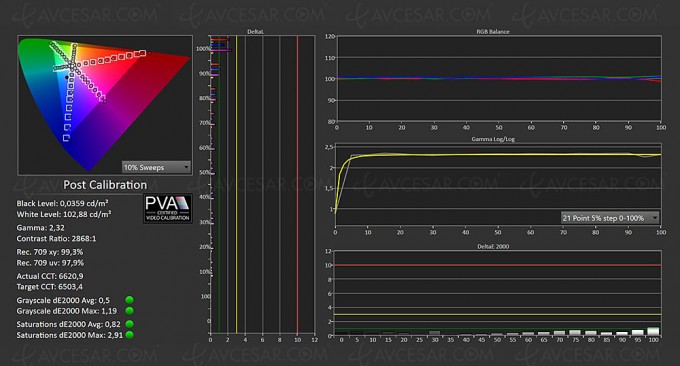680x366 pixels.
Task: Click green indicator next to Grayscale dE2000 Avg
Action: (129, 300)
